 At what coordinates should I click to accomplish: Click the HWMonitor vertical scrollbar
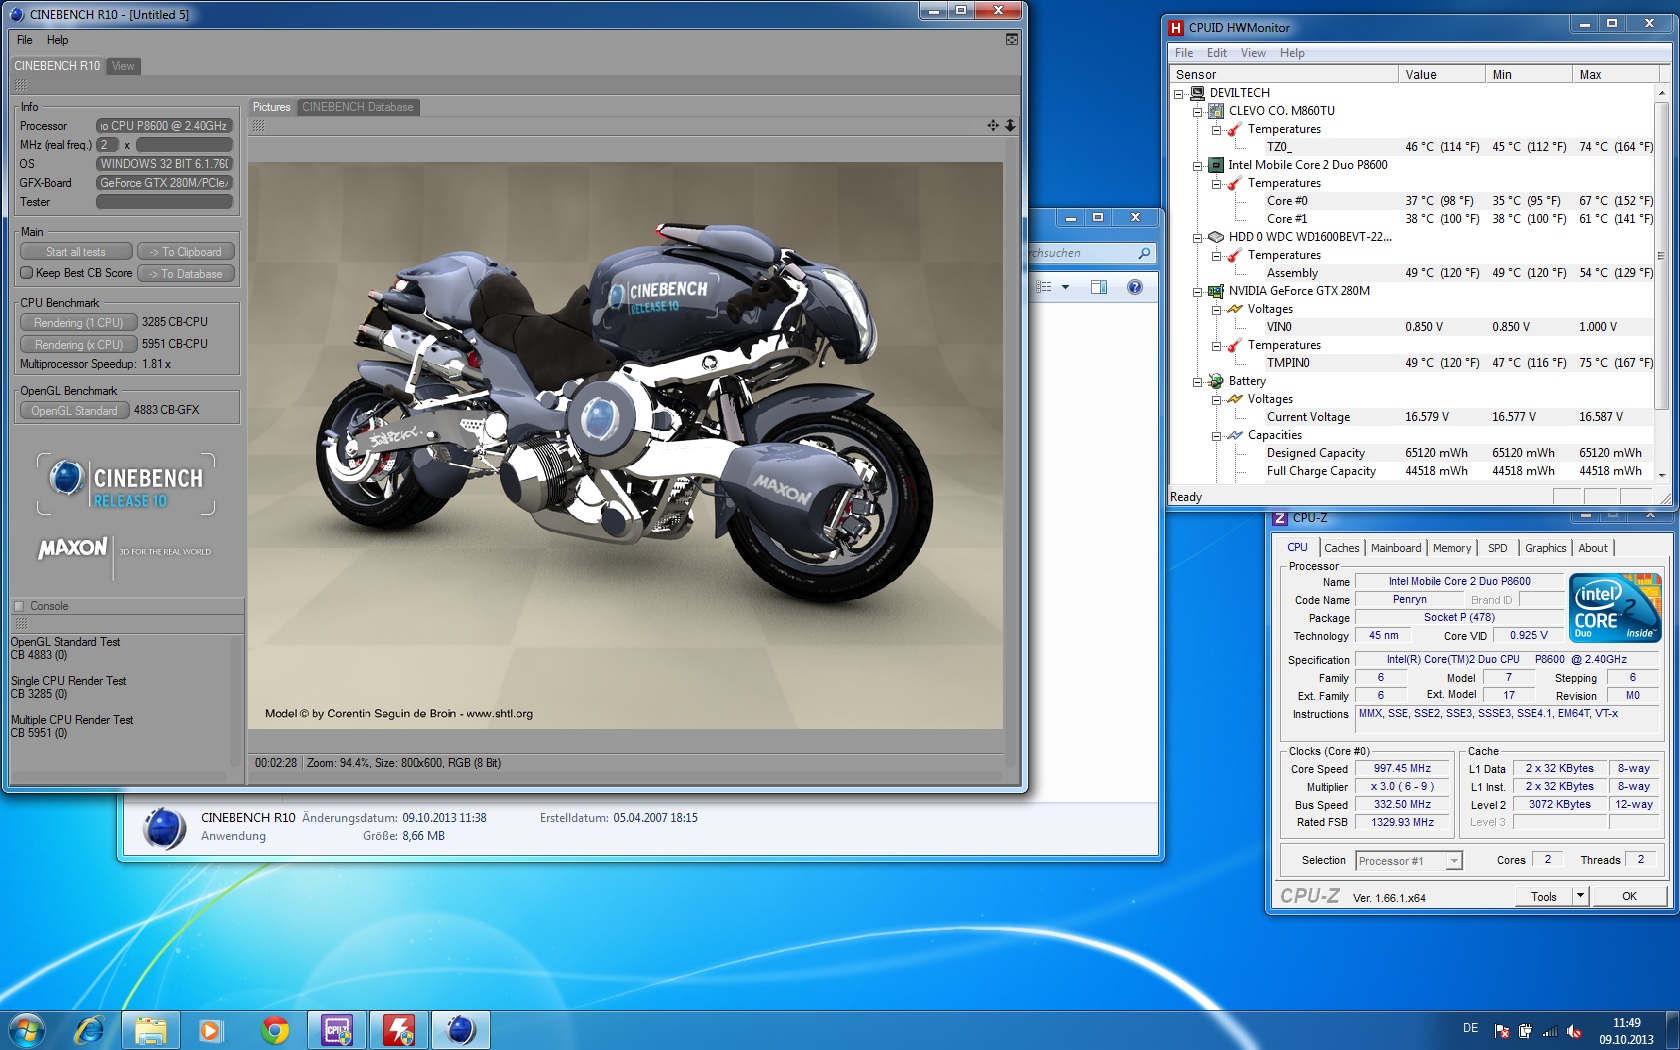coord(1662,283)
